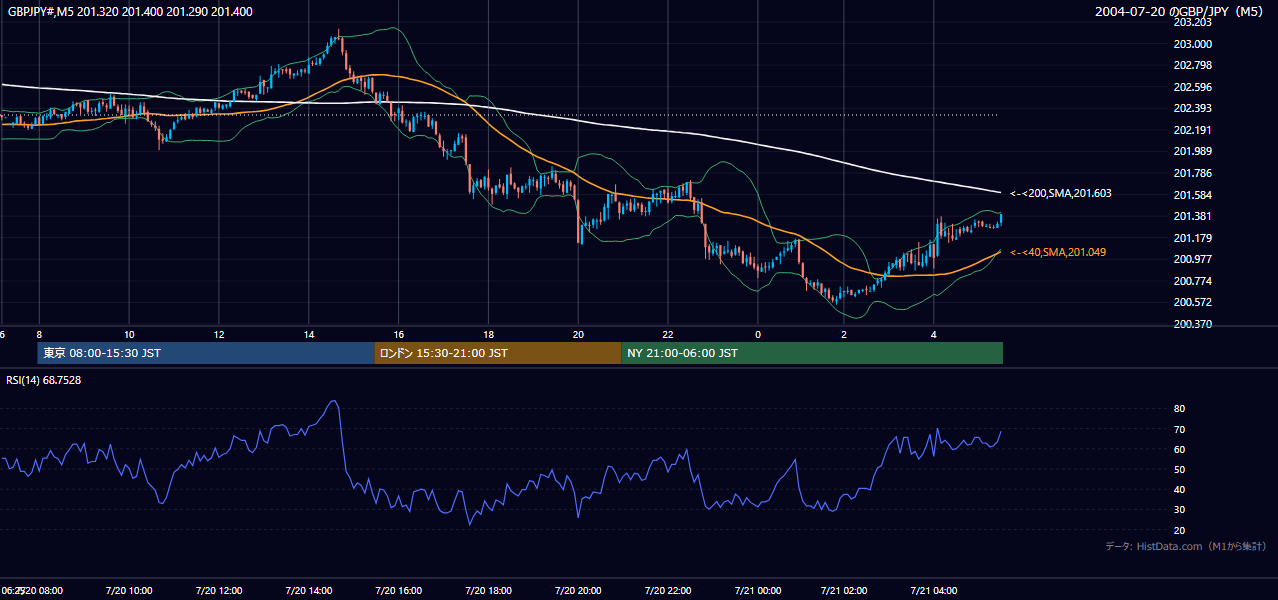Click hour marker 12 under the price chart

[218, 334]
